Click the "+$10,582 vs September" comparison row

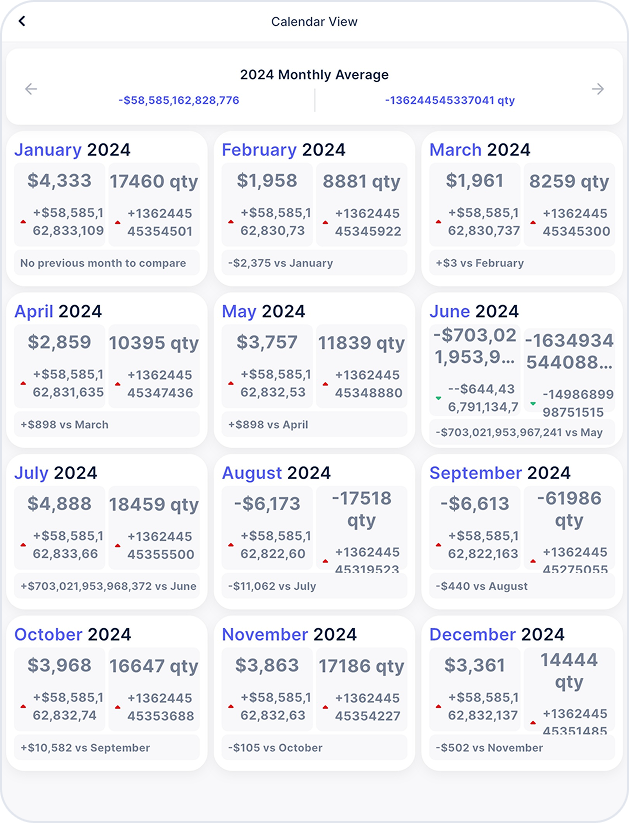107,748
